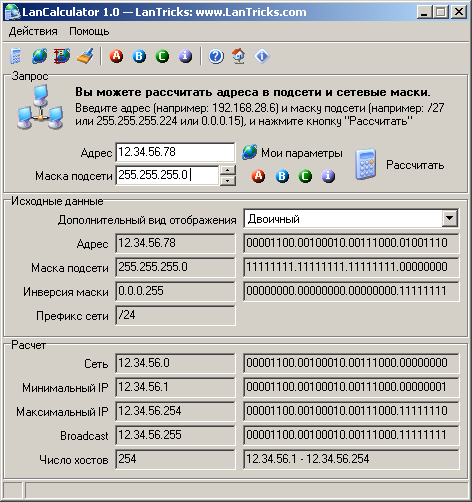The width and height of the screenshot is (472, 502).
Task: Click Маска подсети value 255.255.255.0 in Исходные данные
Action: (x=175, y=267)
